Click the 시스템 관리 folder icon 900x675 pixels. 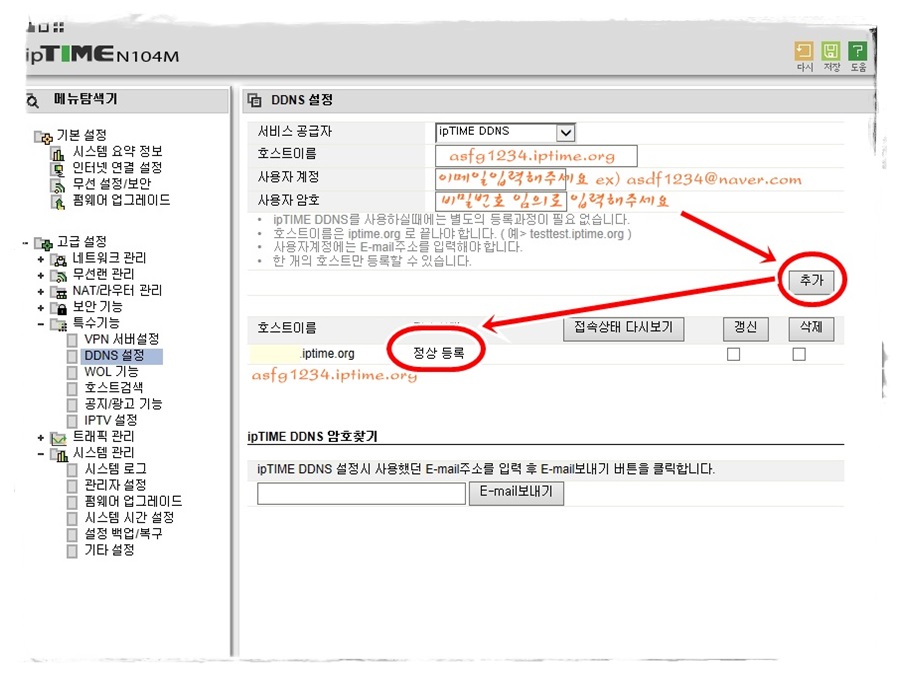(59, 455)
